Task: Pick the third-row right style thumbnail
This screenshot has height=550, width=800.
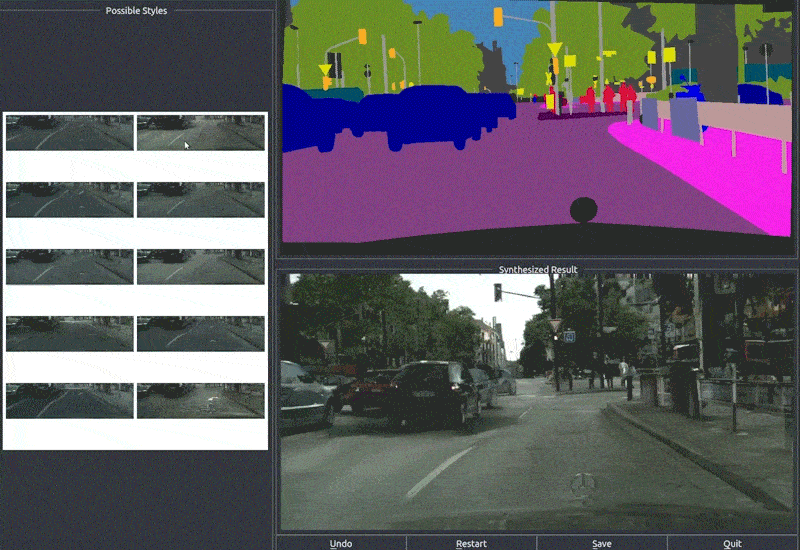Action: click(201, 266)
